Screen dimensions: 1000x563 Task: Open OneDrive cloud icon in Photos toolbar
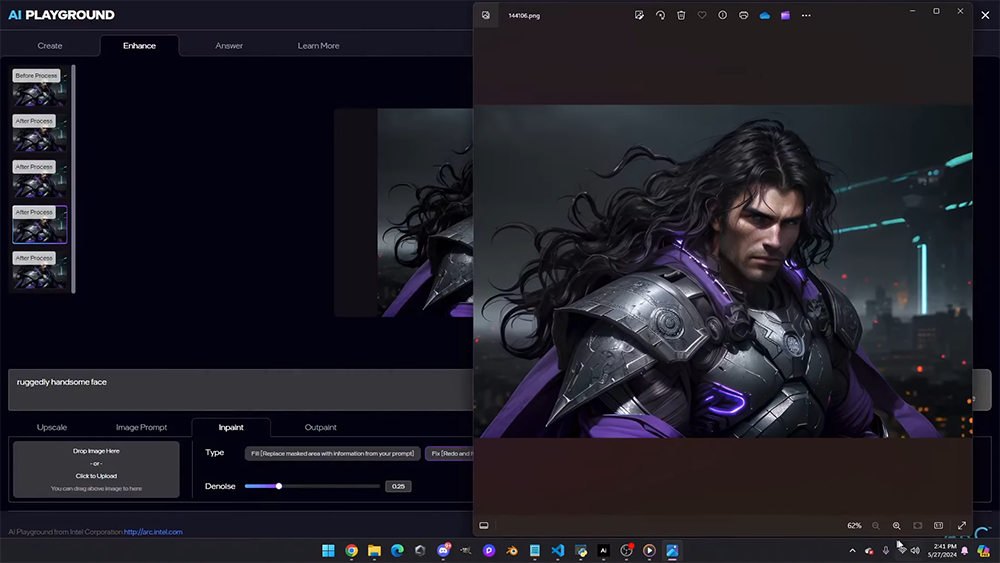[765, 15]
